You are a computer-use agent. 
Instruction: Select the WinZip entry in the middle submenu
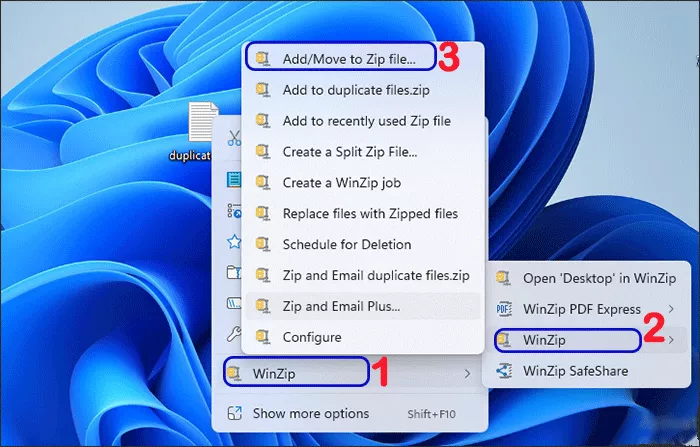pos(587,340)
